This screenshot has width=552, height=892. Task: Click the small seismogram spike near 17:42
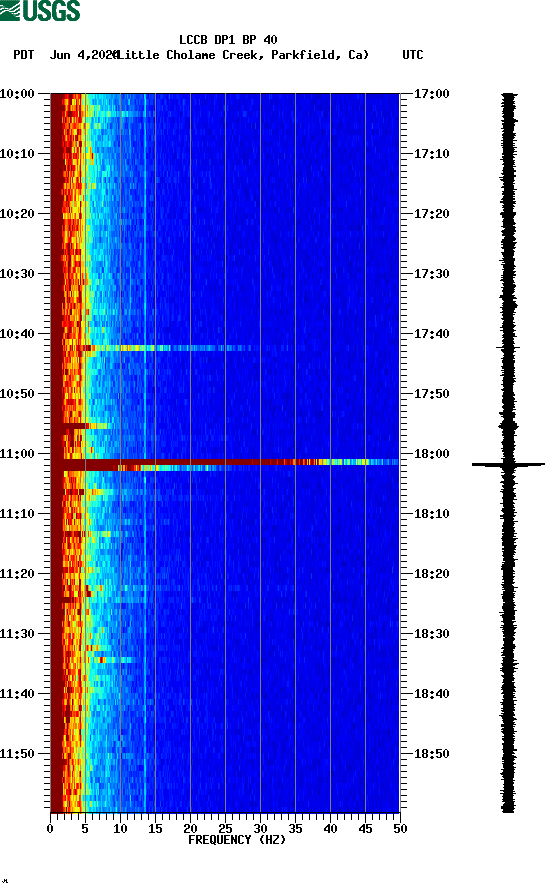(x=508, y=347)
